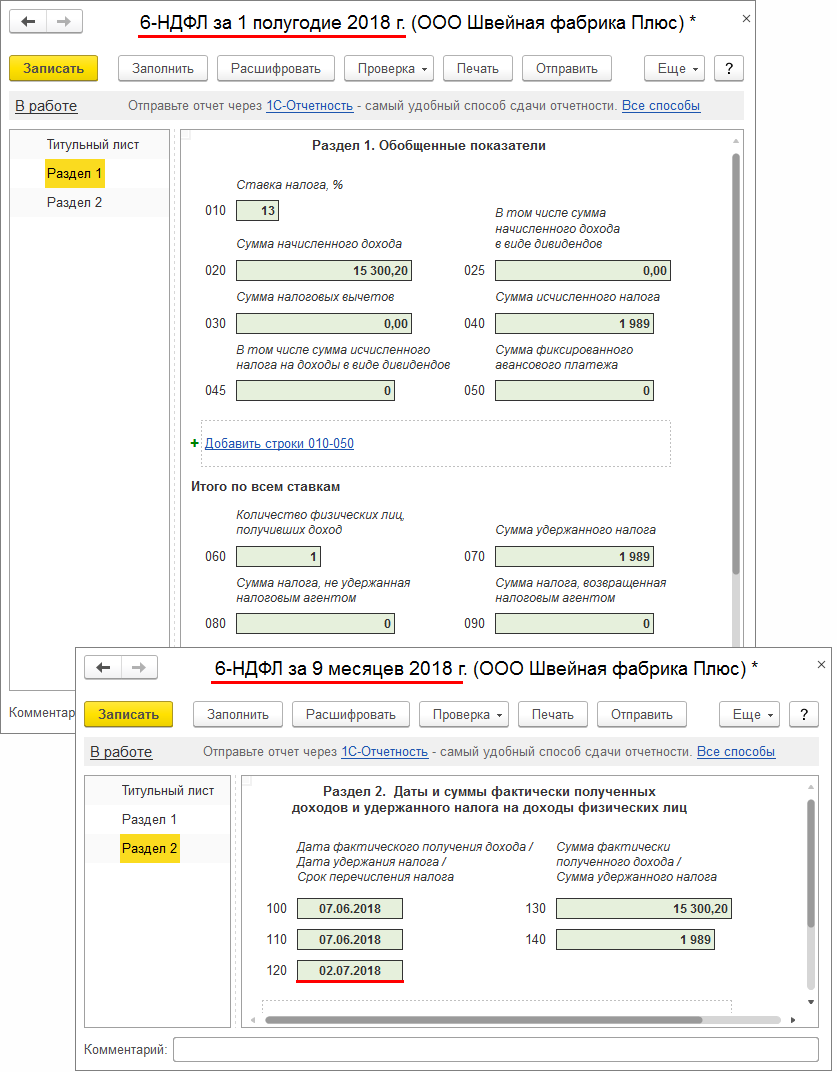Open 1С-Отчетность link in top window

pos(309,106)
